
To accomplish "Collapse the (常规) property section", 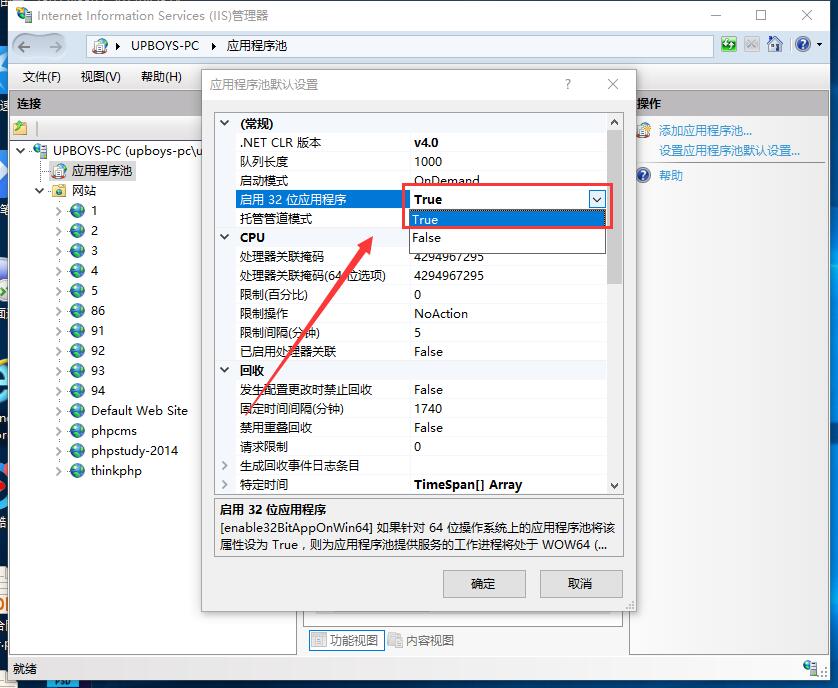I will [225, 123].
